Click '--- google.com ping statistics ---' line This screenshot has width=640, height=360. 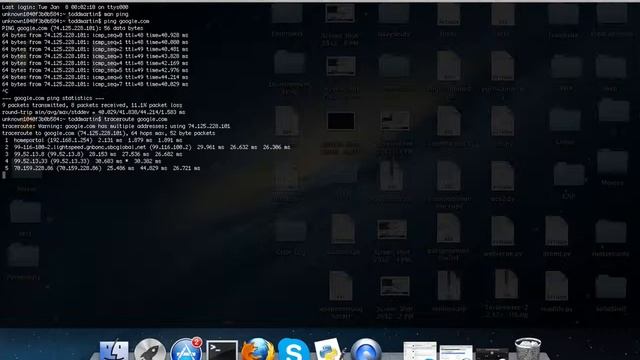53,98
